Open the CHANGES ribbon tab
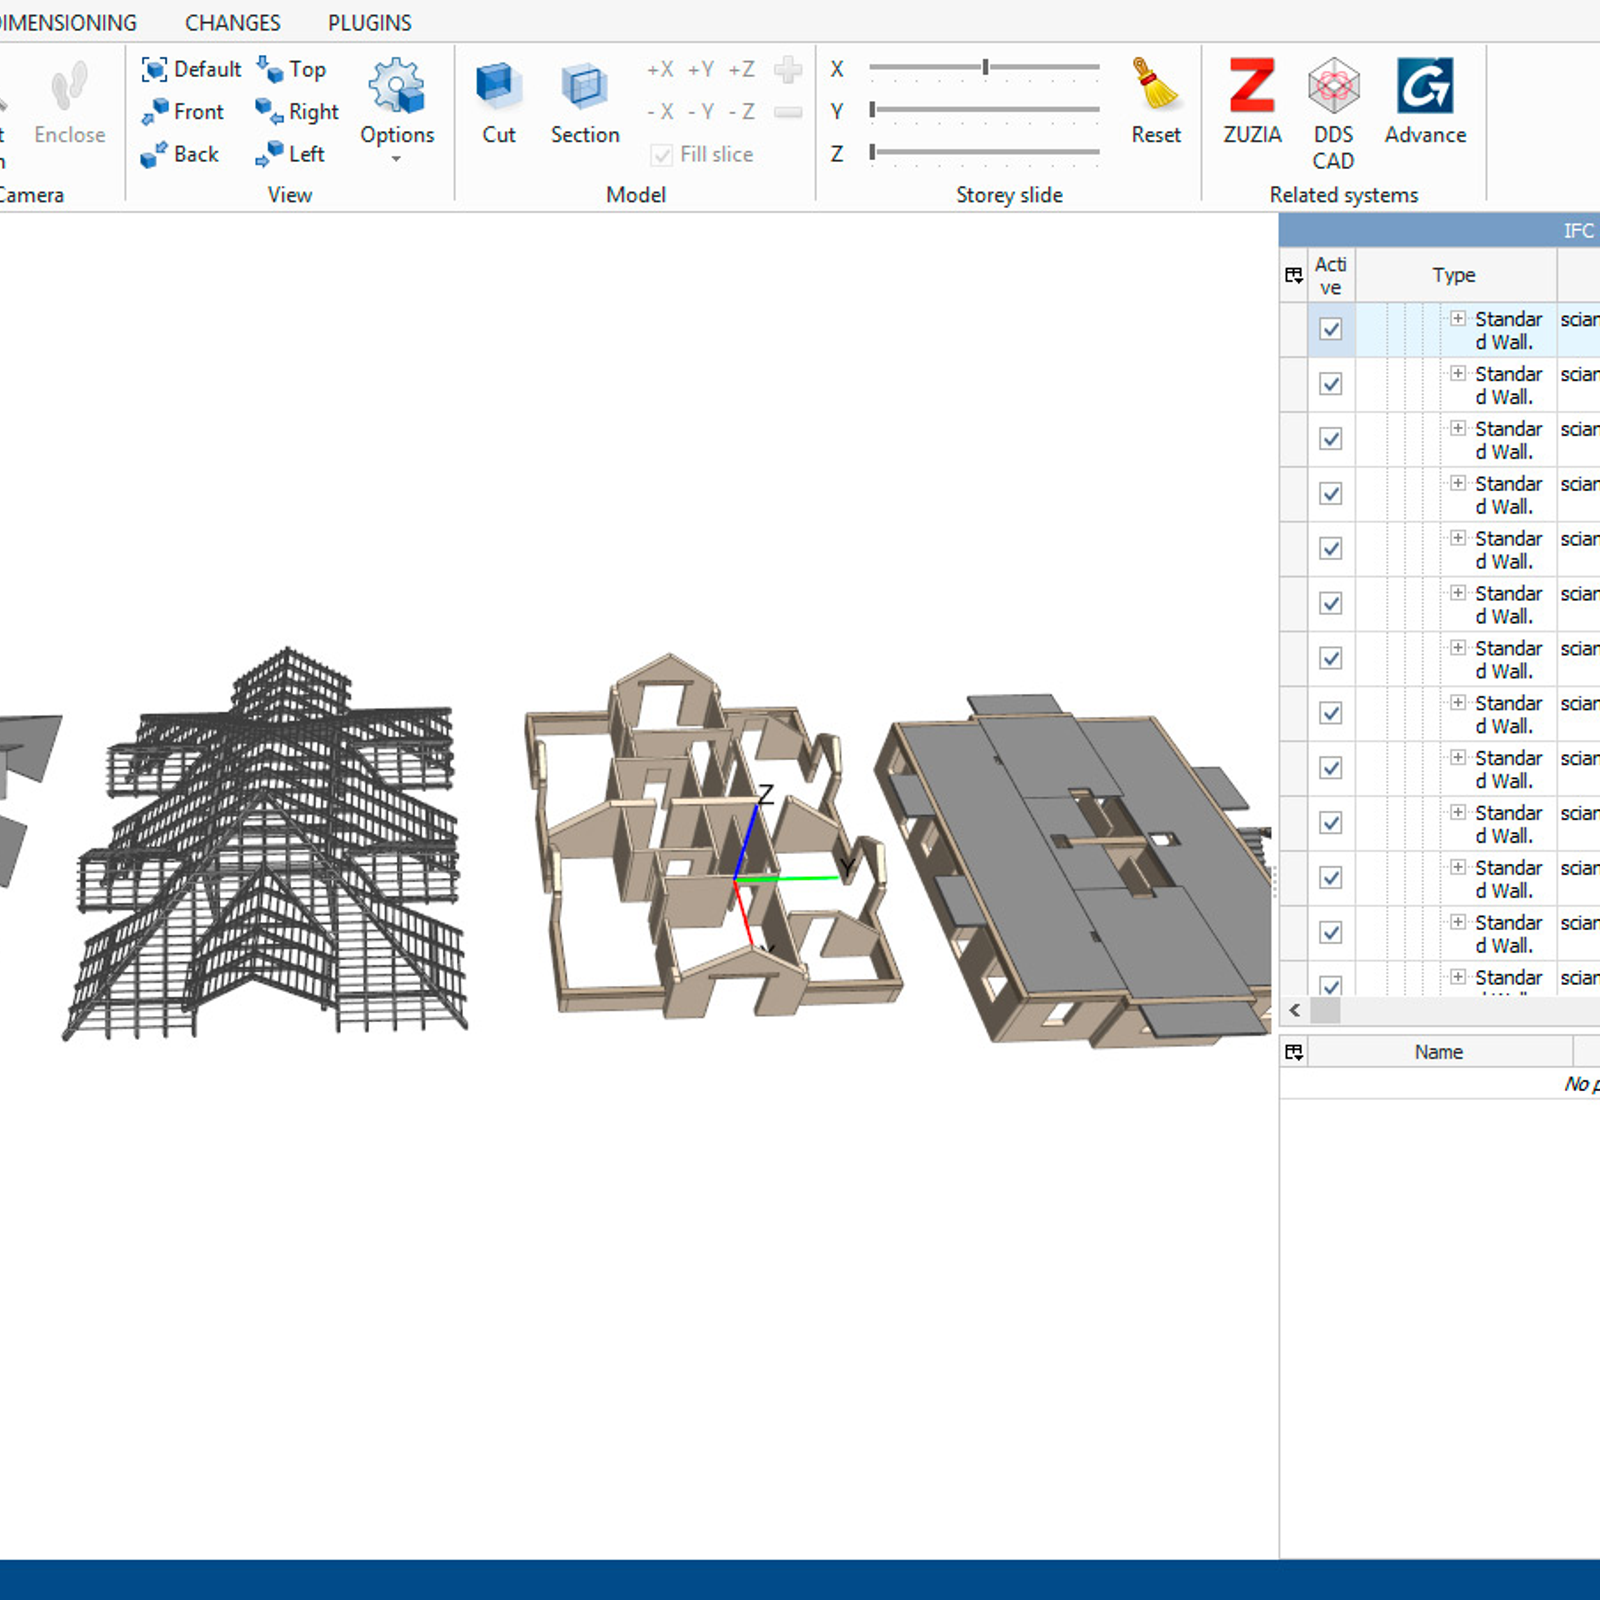Viewport: 1600px width, 1600px height. pos(232,22)
